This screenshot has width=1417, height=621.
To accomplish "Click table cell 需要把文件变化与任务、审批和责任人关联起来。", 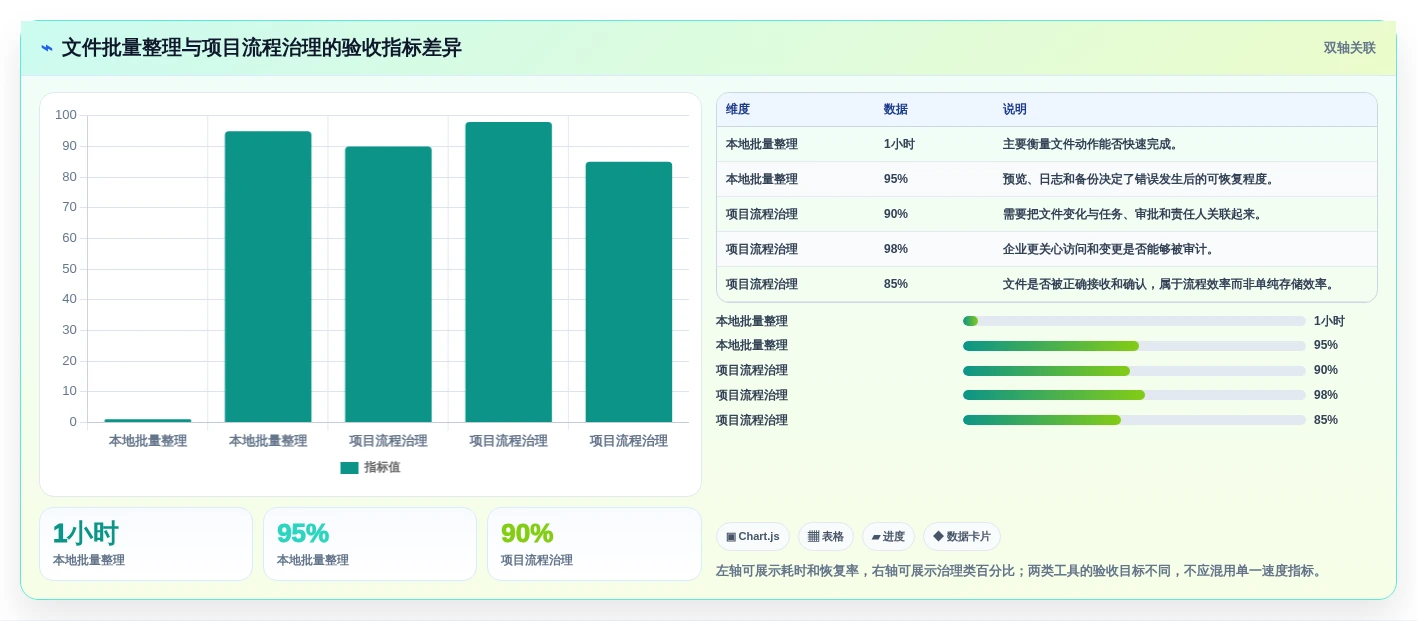I will point(1185,214).
